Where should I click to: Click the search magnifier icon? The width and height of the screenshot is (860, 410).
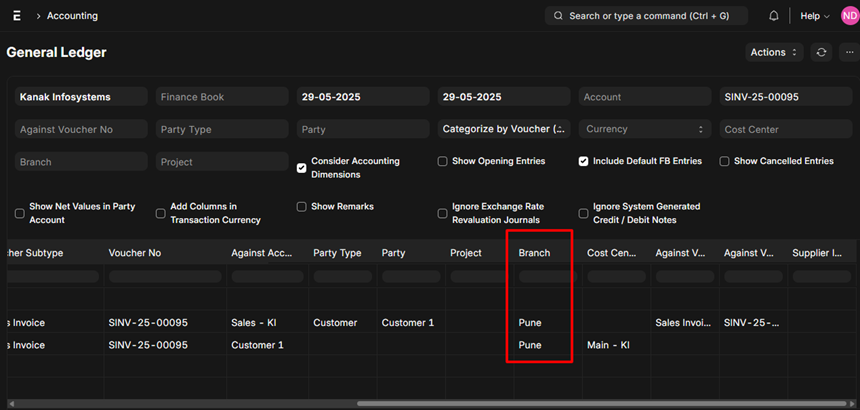click(558, 16)
